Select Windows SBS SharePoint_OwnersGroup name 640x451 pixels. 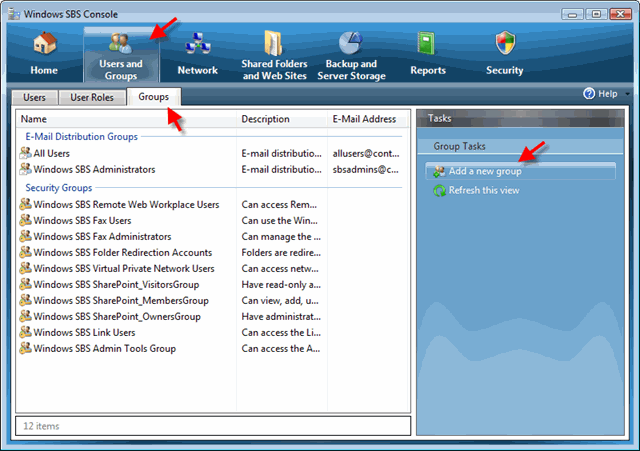pyautogui.click(x=117, y=316)
